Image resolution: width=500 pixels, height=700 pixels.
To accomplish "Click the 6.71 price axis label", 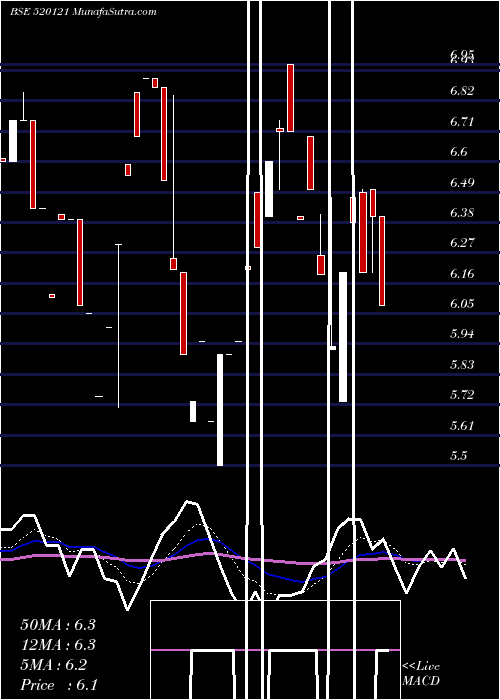I will [462, 121].
